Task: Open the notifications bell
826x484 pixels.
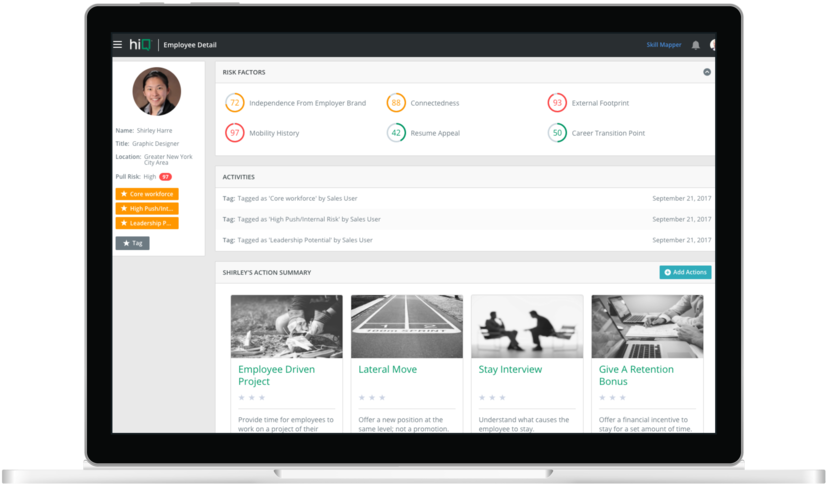Action: 695,45
